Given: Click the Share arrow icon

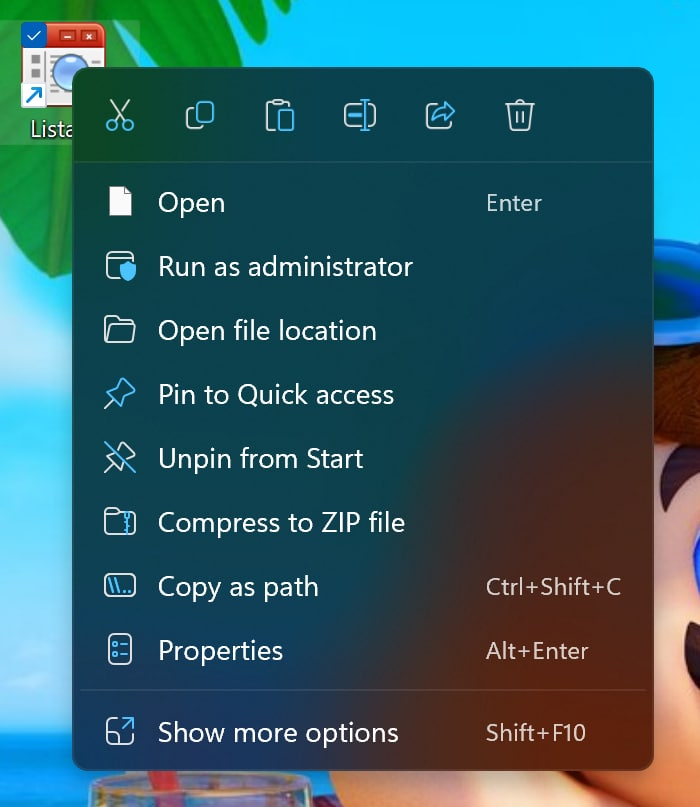Looking at the screenshot, I should point(440,115).
